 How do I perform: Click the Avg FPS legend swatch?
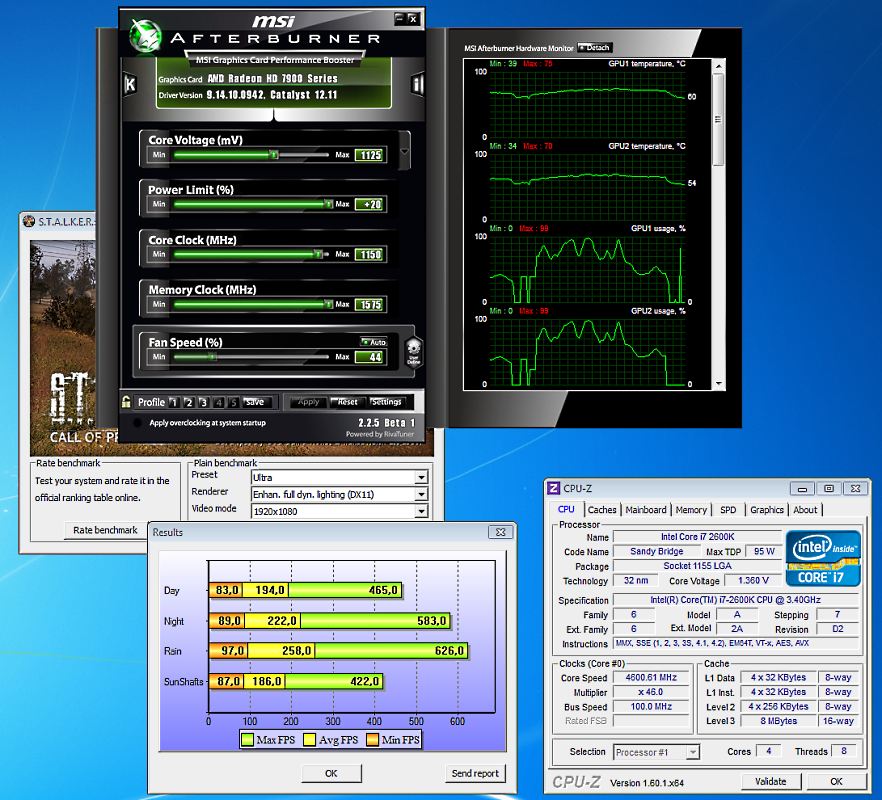pyautogui.click(x=309, y=739)
